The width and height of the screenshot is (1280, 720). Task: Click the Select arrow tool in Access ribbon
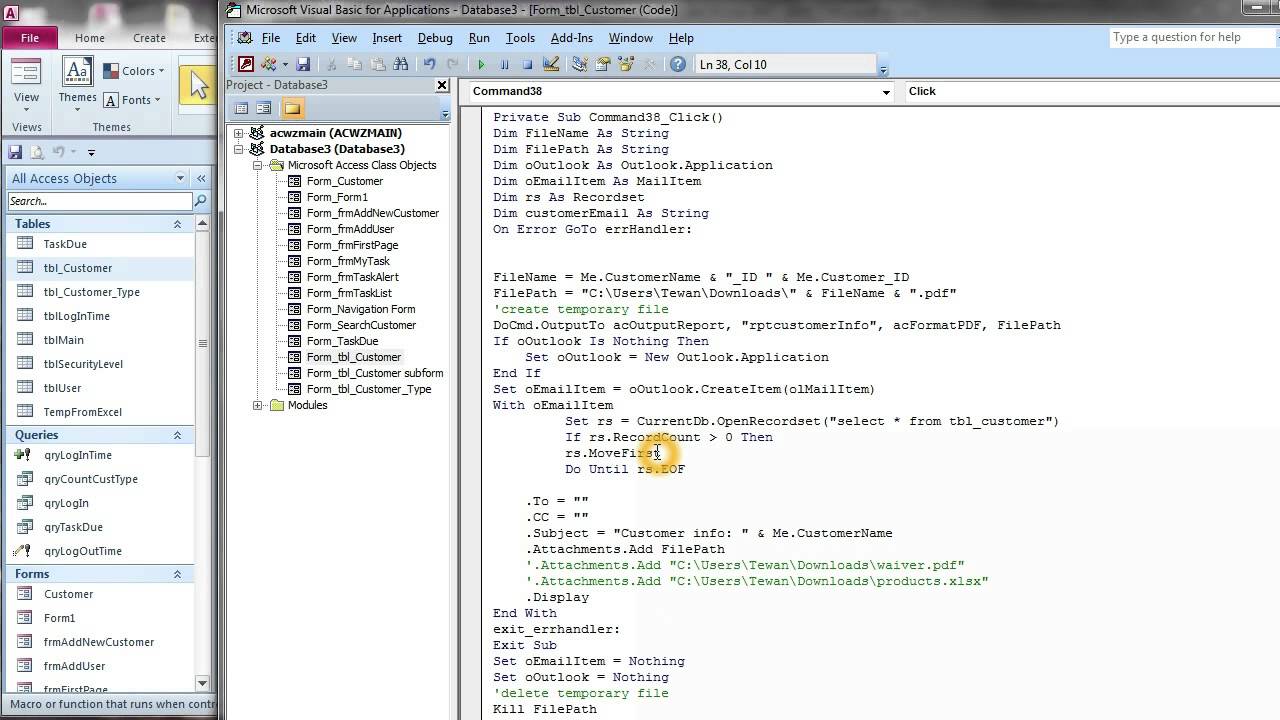coord(198,85)
